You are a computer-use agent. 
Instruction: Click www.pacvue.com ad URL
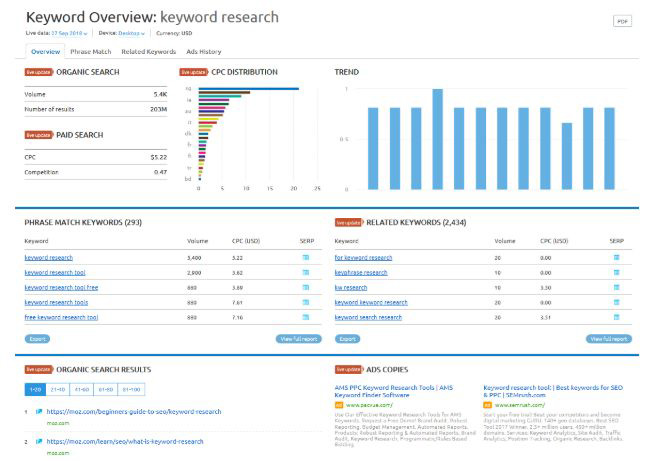point(369,405)
